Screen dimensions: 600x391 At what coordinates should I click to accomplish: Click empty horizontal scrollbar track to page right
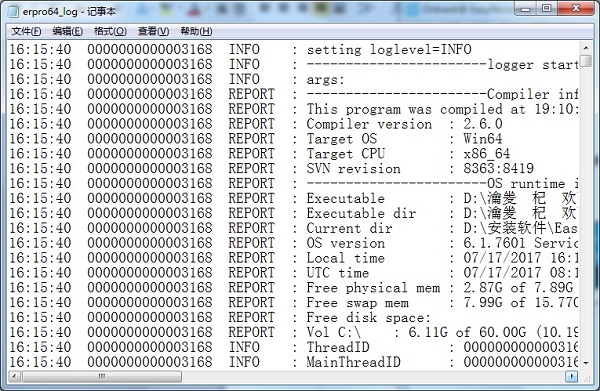coord(373,376)
